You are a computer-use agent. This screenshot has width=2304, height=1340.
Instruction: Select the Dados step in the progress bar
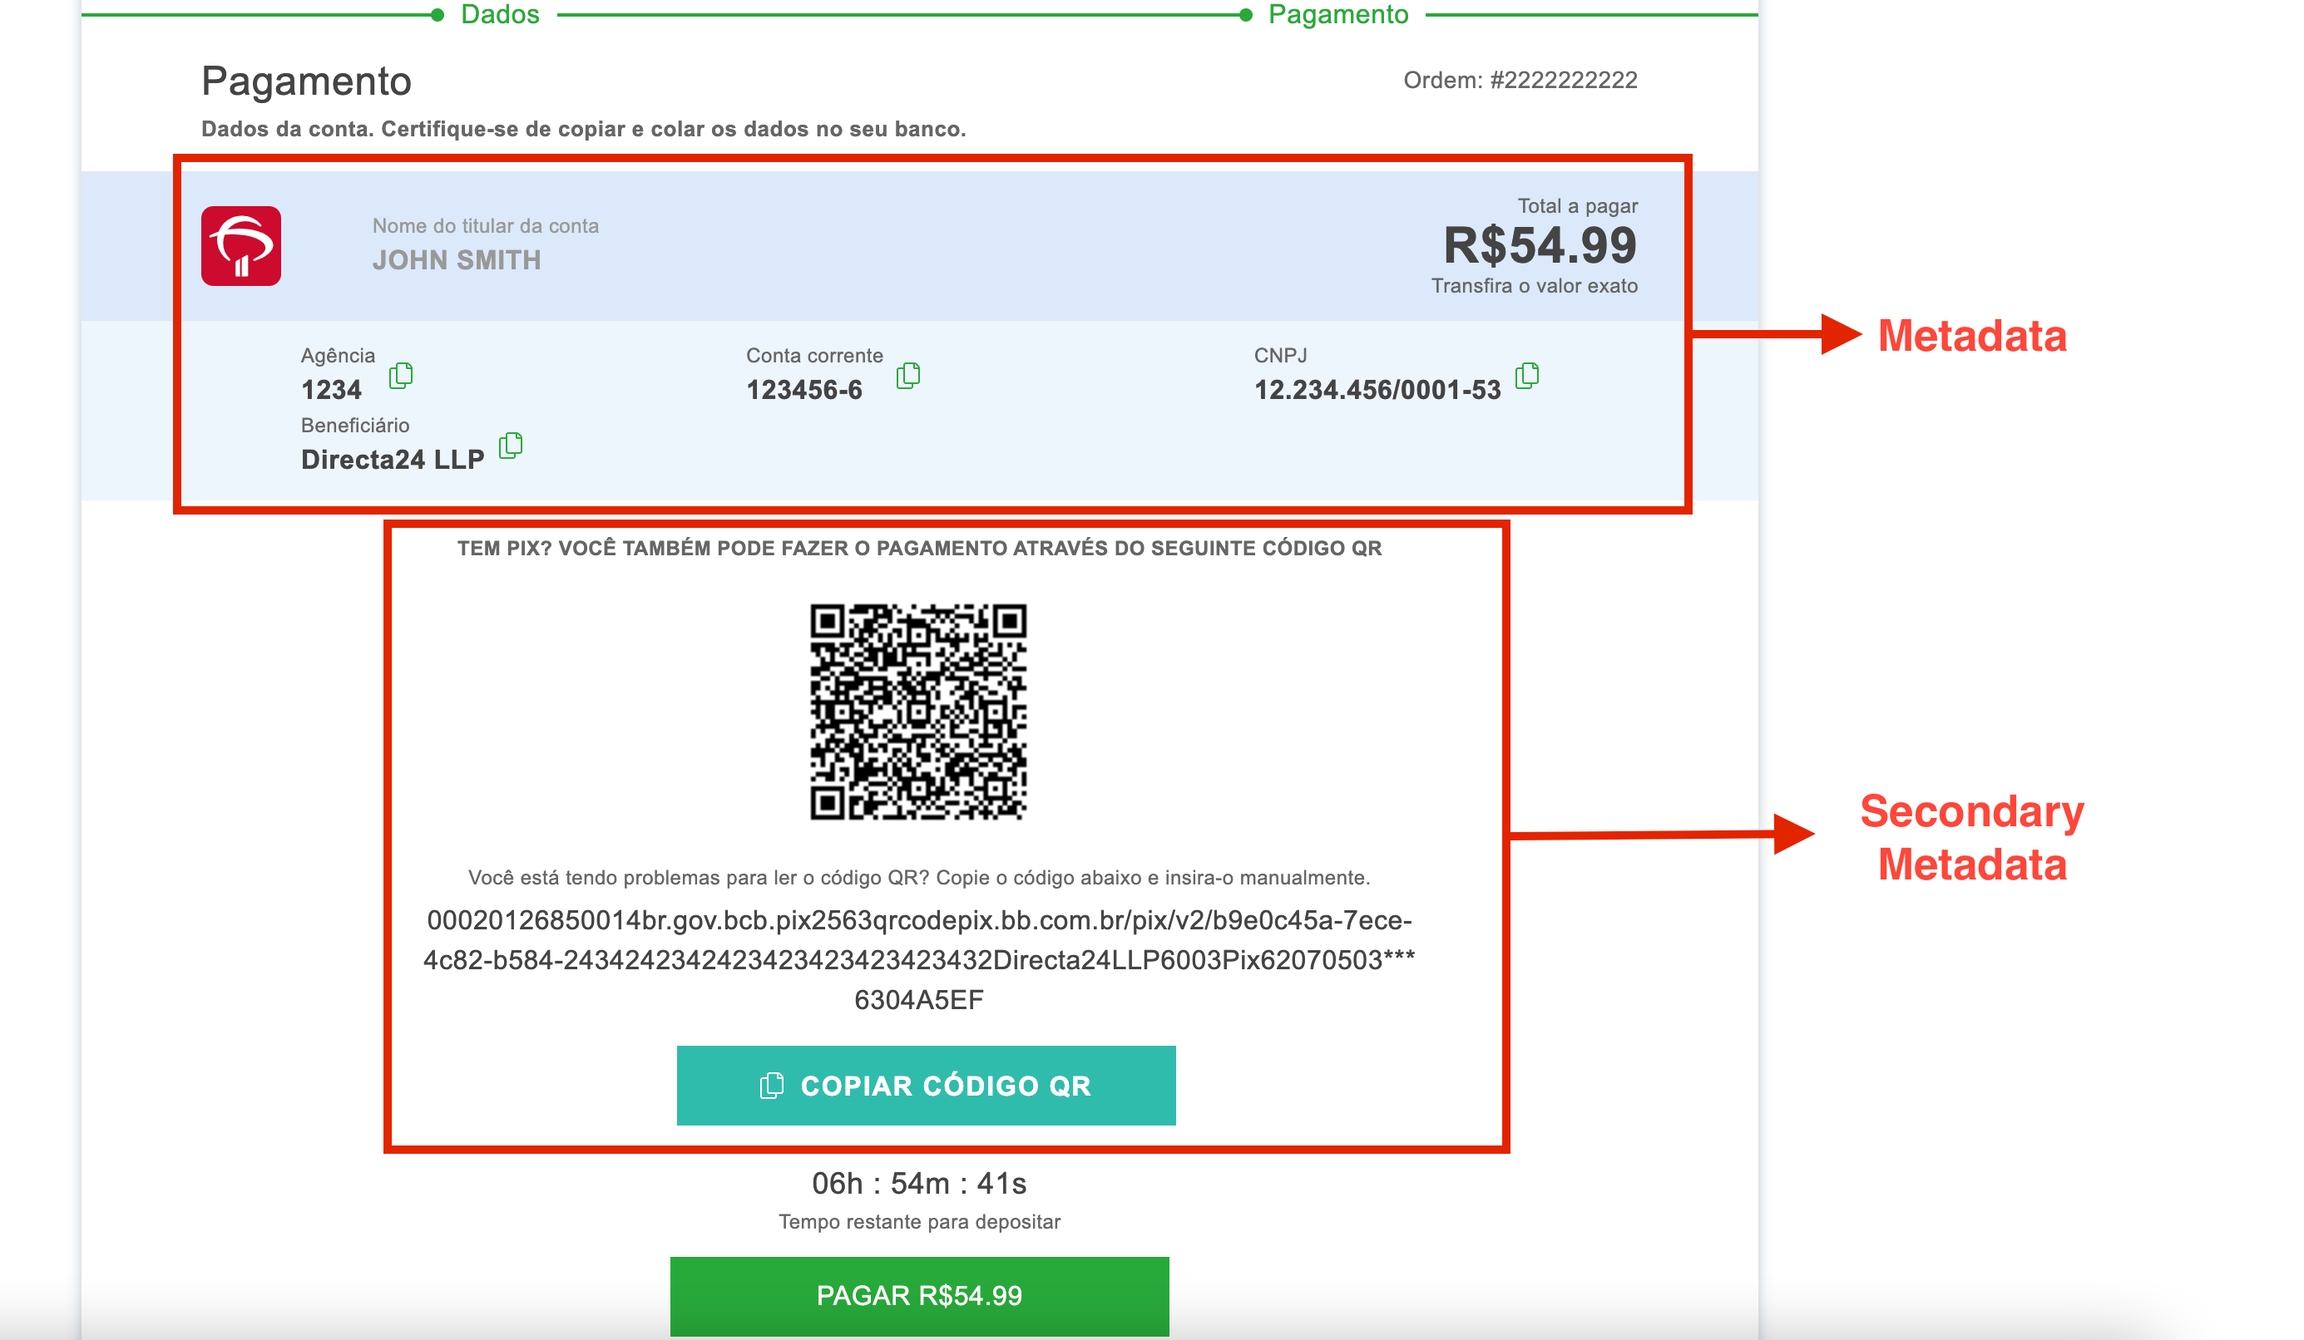tap(499, 14)
